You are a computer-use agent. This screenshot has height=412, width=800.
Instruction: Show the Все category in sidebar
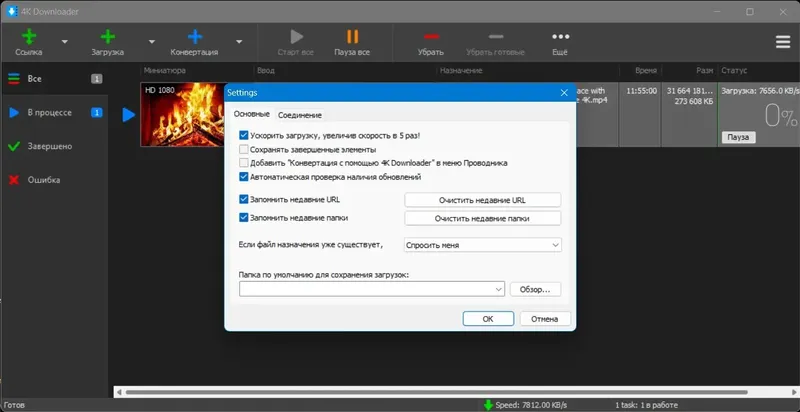click(x=54, y=79)
